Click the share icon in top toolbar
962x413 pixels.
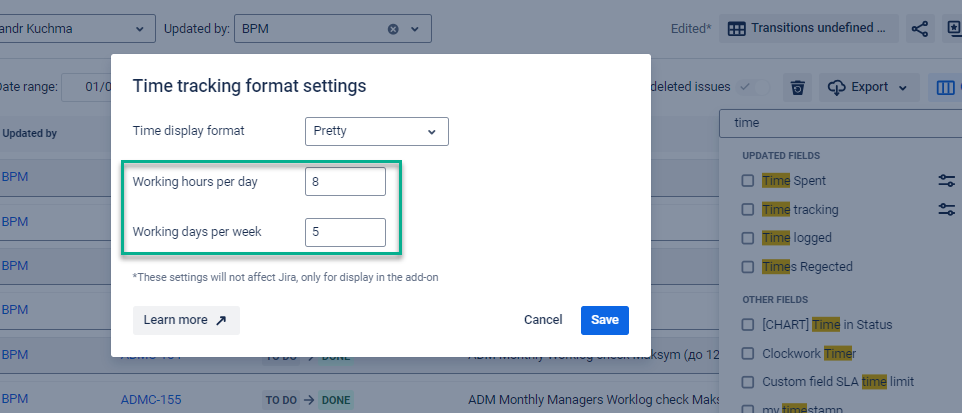click(x=920, y=29)
